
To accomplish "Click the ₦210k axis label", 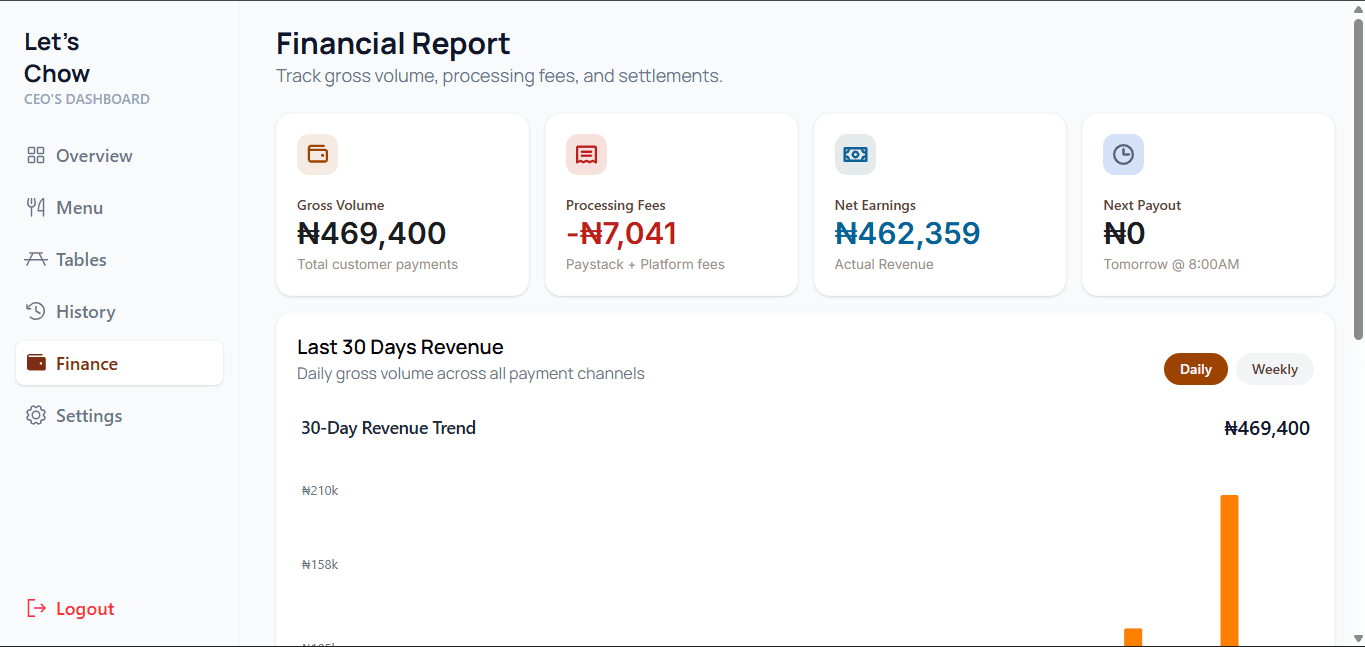I will (320, 491).
